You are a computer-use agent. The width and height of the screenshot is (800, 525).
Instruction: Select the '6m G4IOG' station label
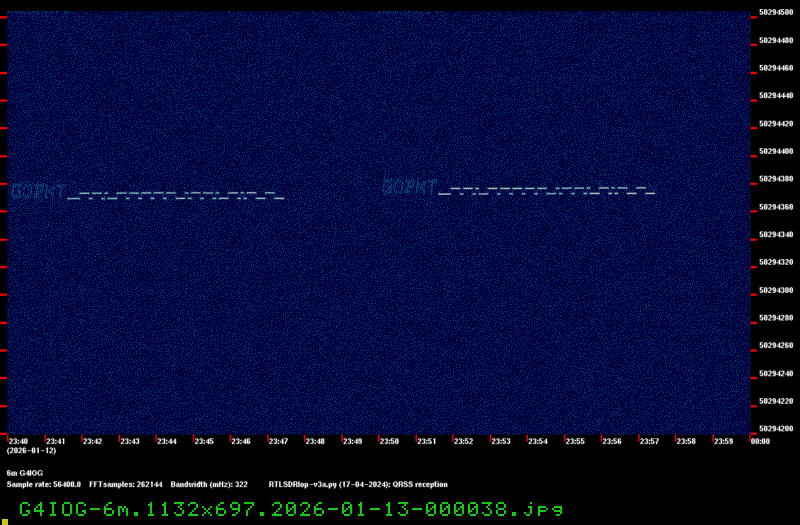pyautogui.click(x=24, y=473)
